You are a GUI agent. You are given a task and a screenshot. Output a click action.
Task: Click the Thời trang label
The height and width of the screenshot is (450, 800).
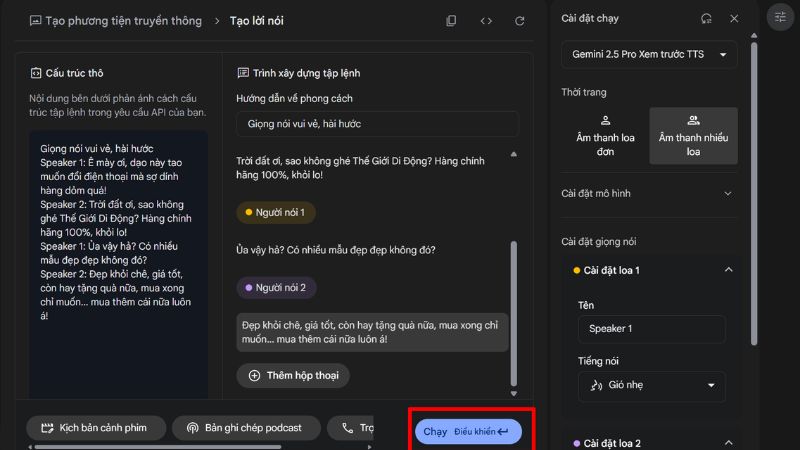[584, 92]
